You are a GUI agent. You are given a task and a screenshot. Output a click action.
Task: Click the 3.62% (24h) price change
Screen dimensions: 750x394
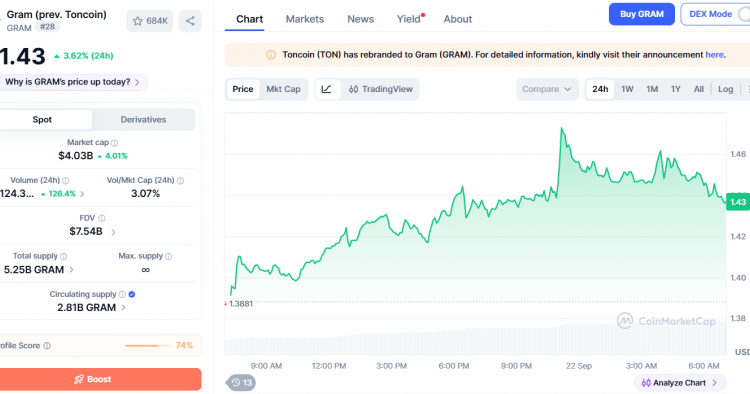(84, 56)
